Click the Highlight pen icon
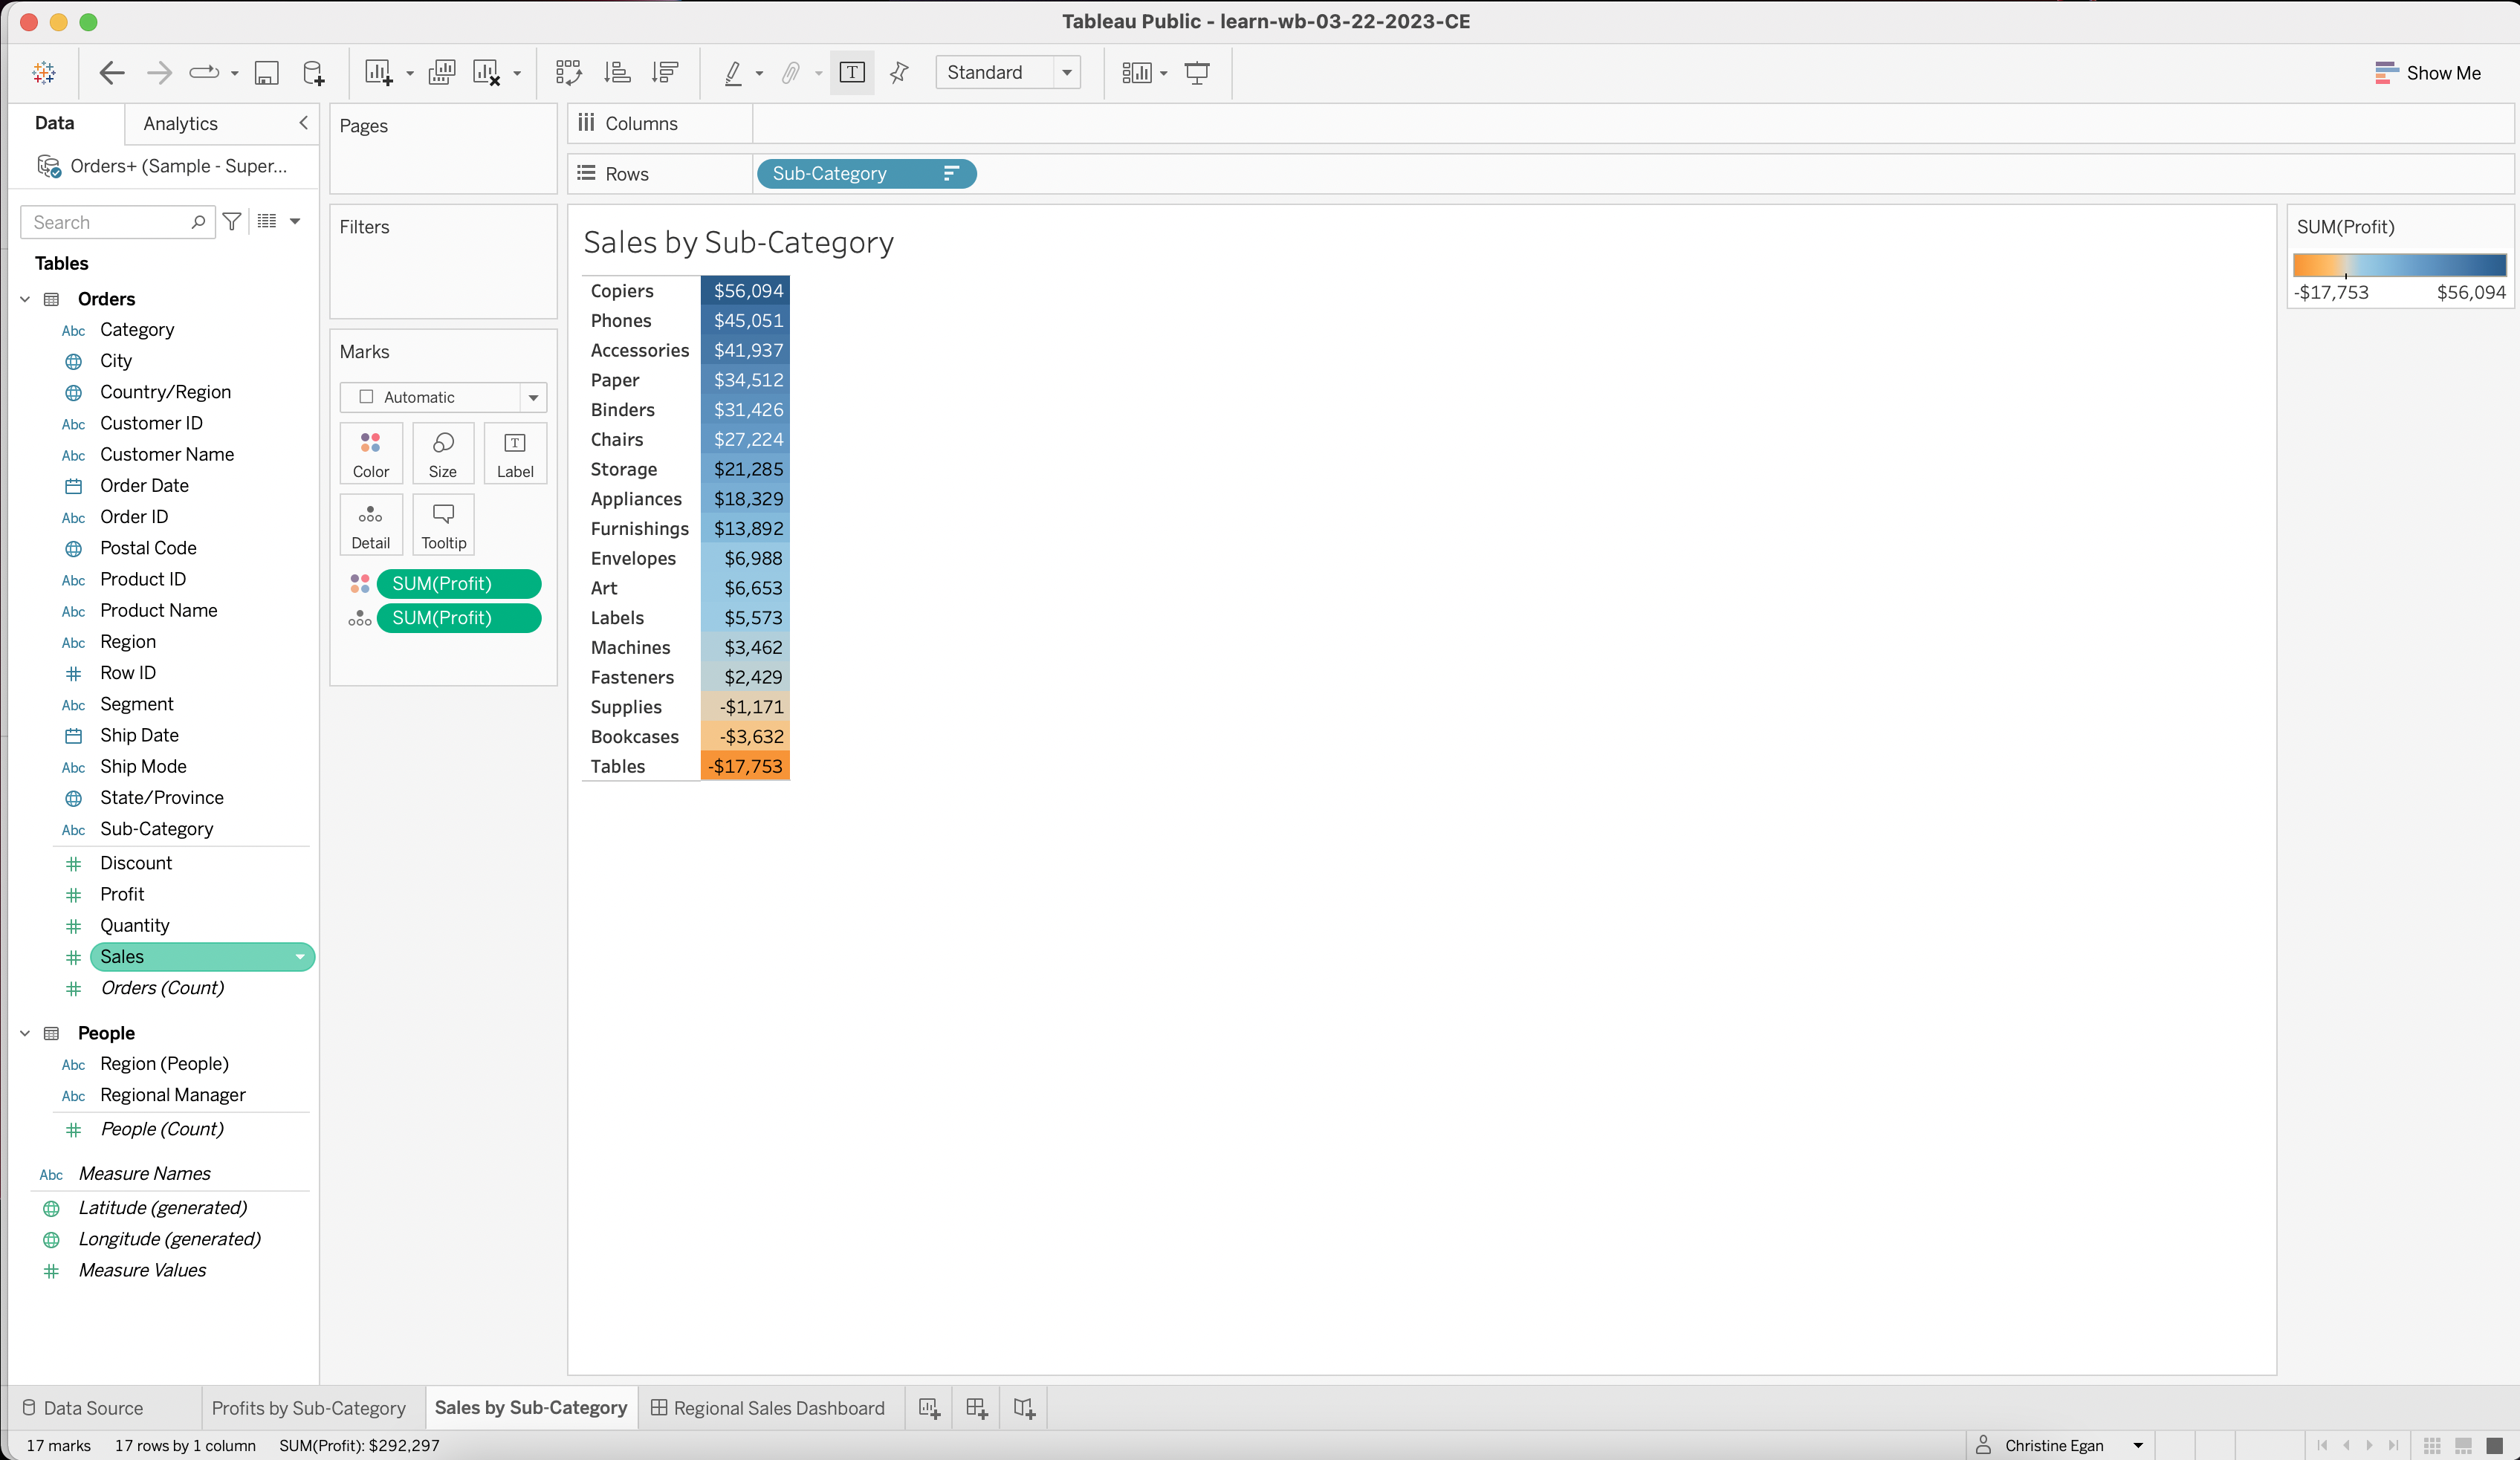The height and width of the screenshot is (1460, 2520). click(x=733, y=72)
